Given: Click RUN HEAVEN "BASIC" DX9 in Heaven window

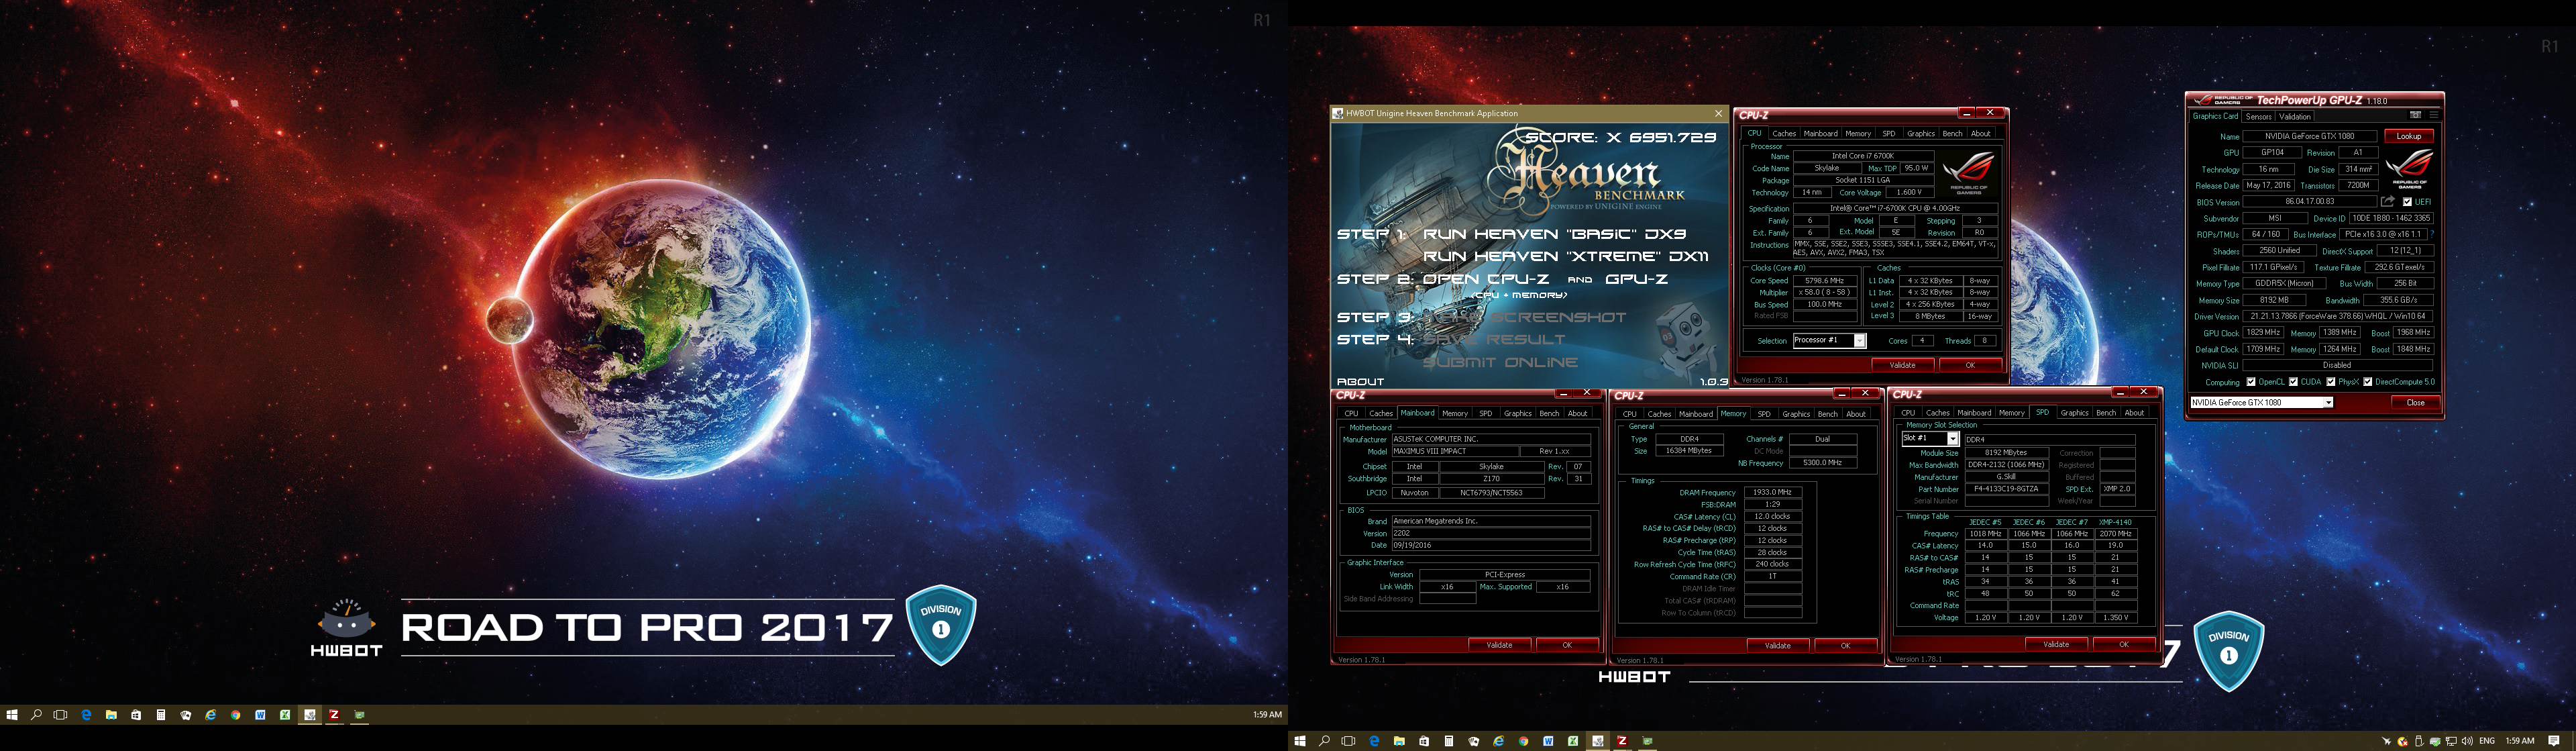Looking at the screenshot, I should pyautogui.click(x=1555, y=234).
